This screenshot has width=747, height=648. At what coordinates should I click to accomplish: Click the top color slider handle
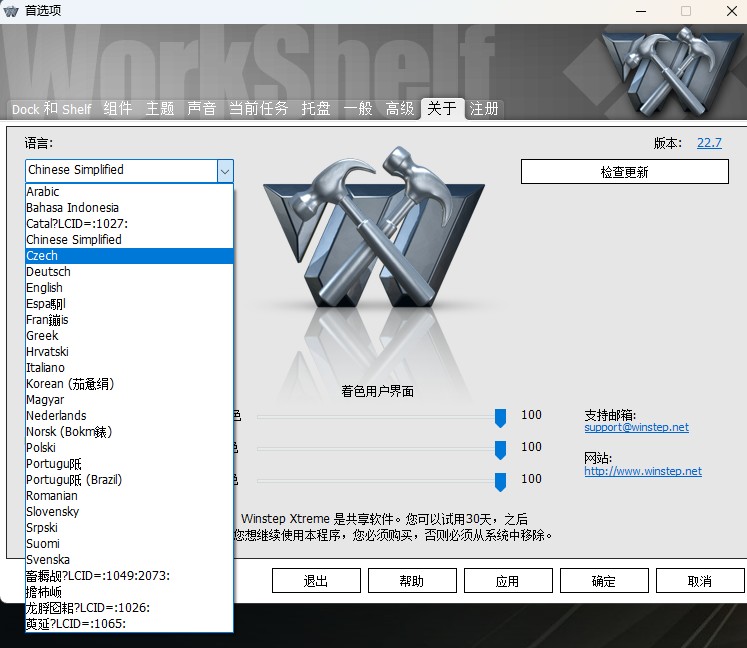tap(501, 417)
